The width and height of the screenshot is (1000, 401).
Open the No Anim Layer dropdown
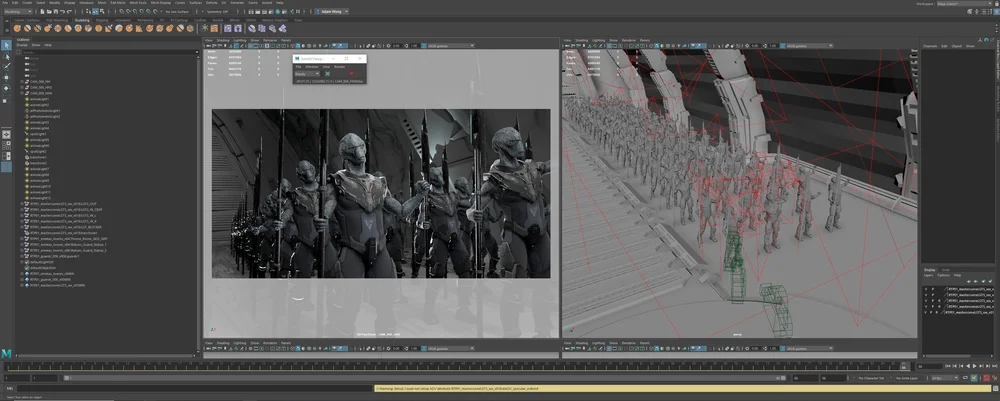[909, 378]
